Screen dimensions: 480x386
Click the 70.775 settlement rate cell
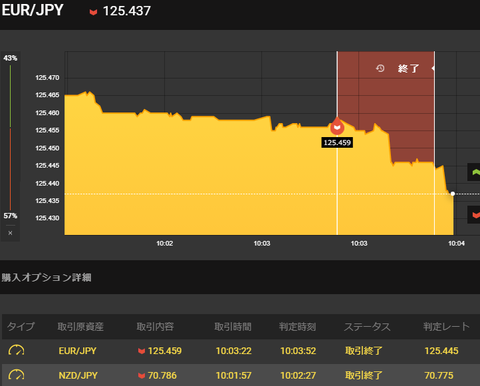[x=439, y=376]
